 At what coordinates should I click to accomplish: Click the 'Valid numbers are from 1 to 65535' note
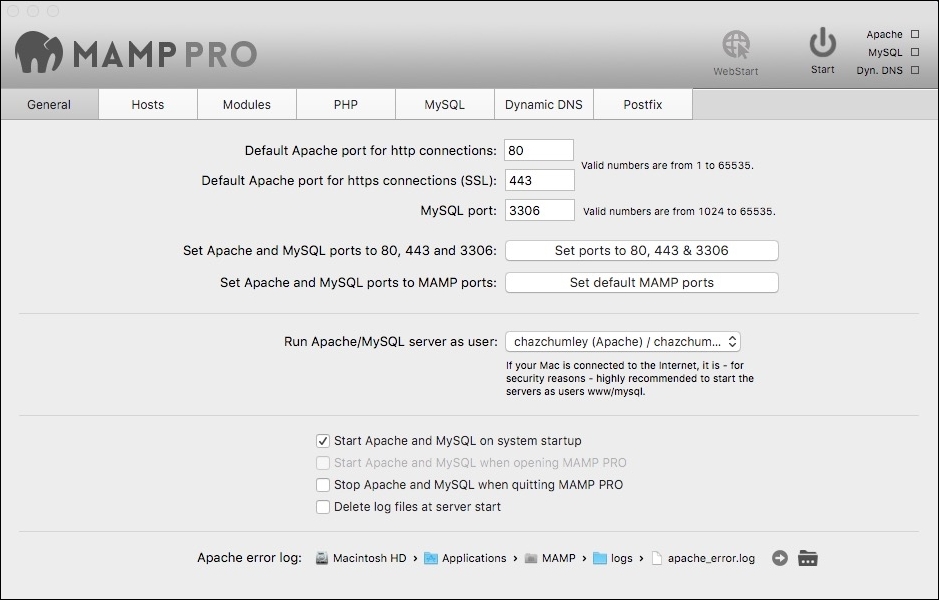668,165
